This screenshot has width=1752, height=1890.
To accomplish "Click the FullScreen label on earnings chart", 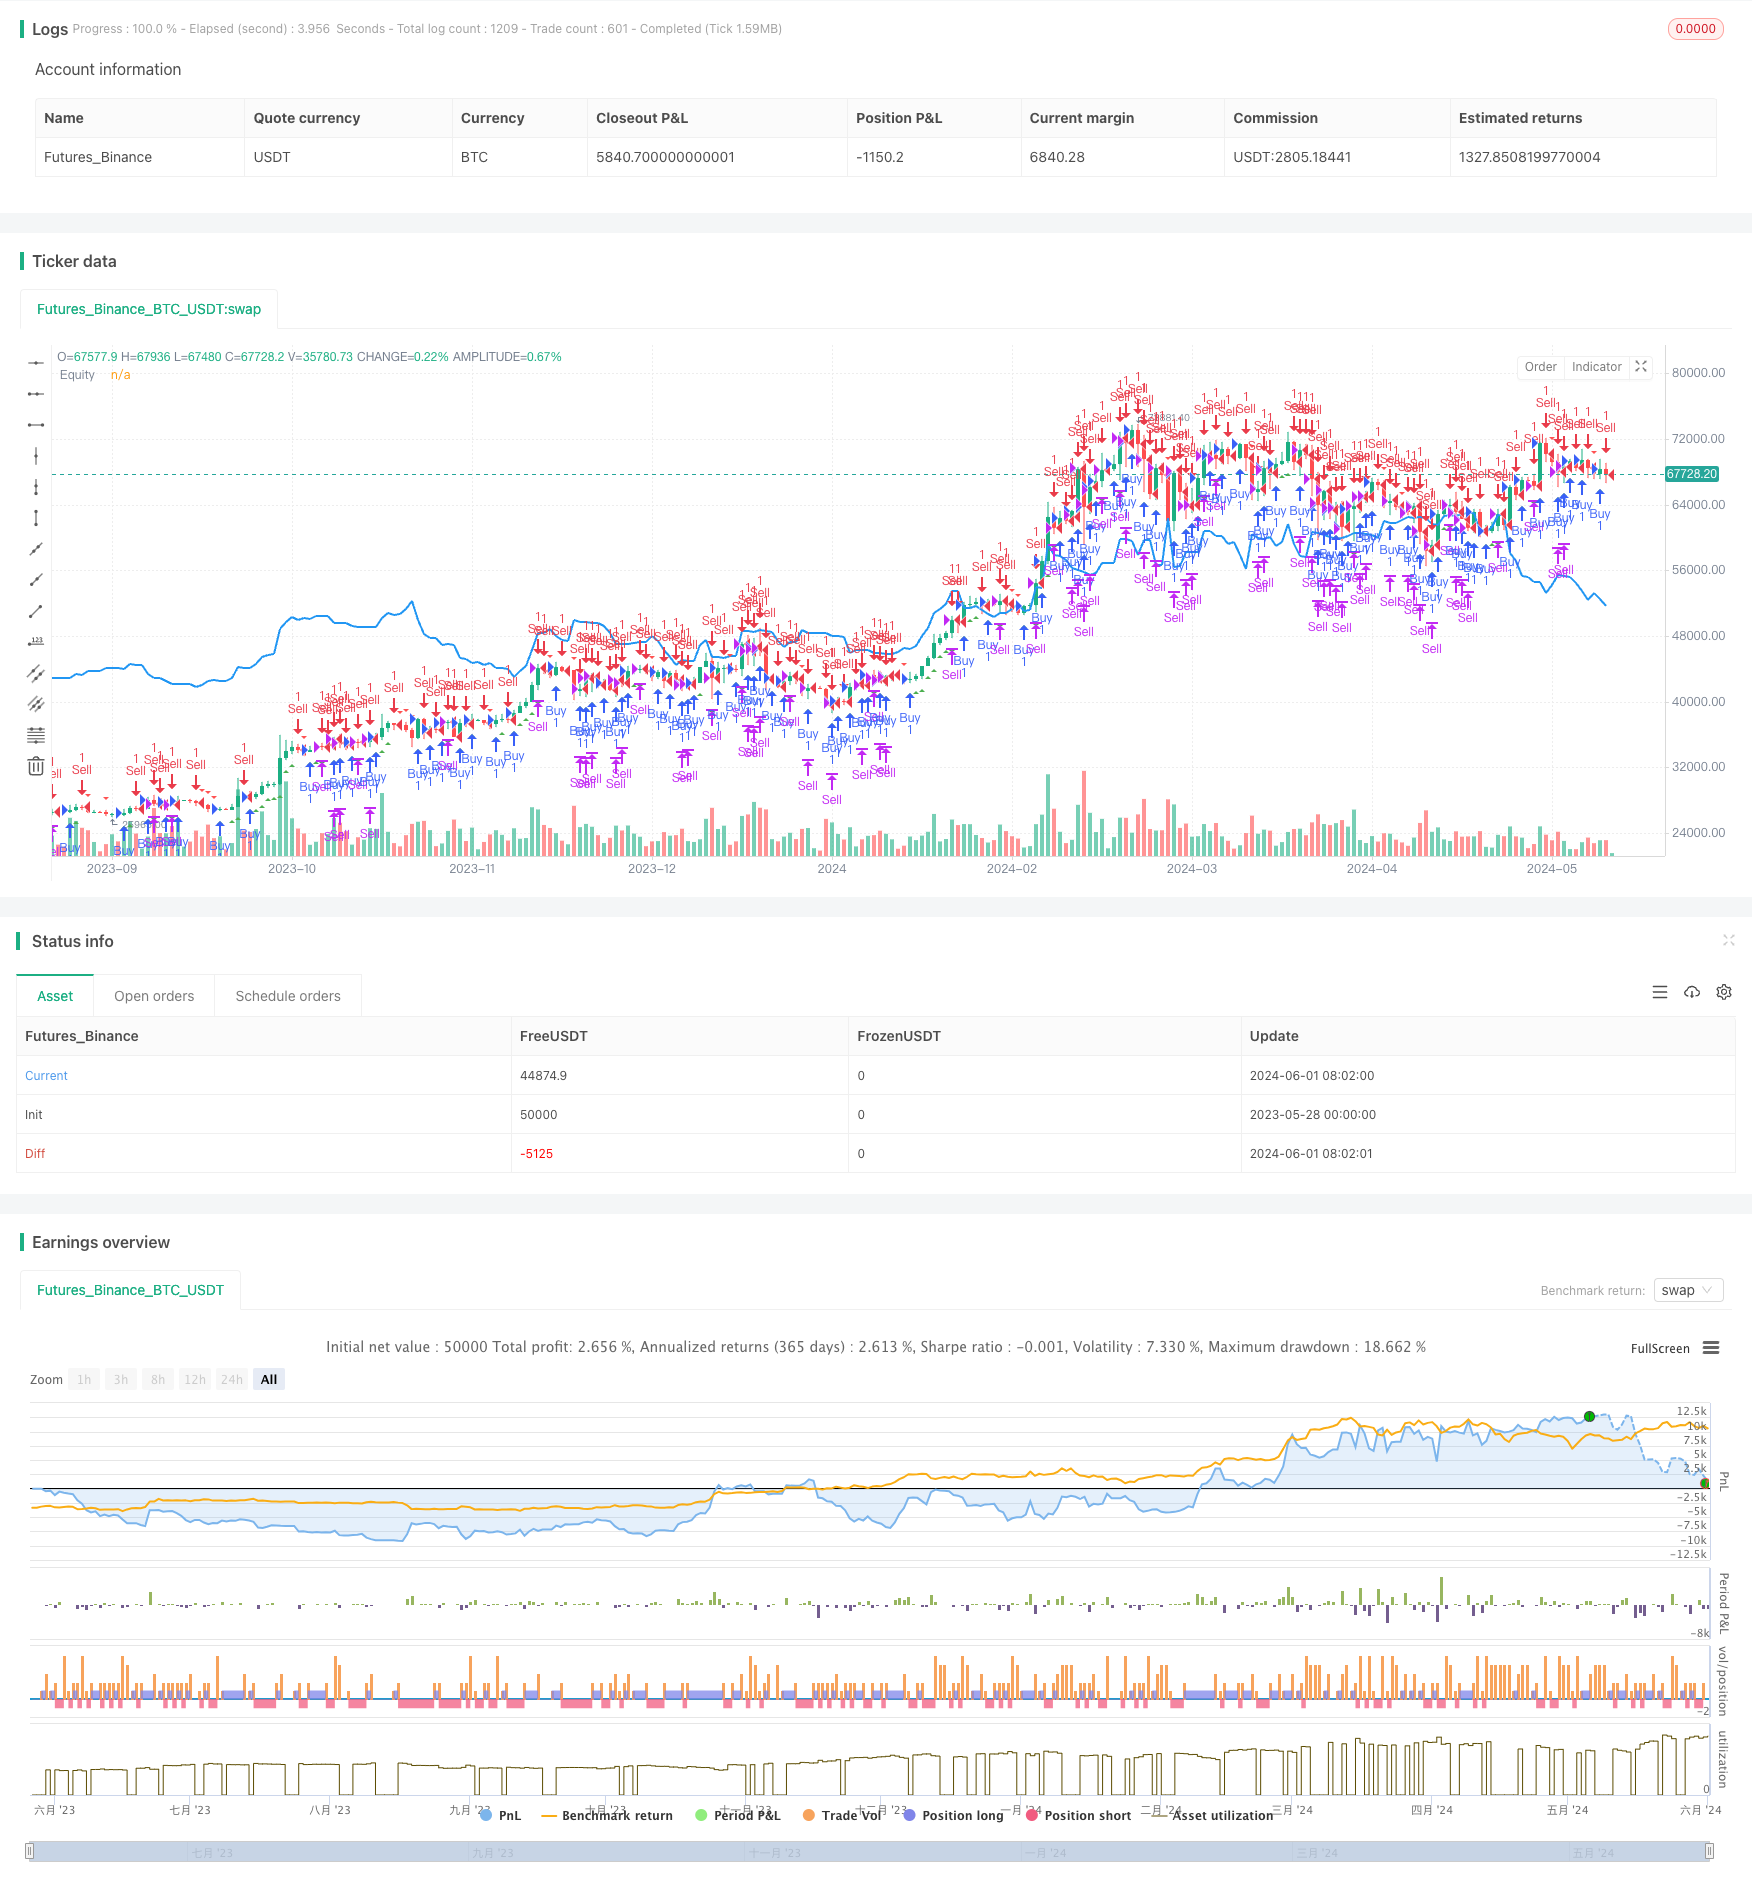I will point(1659,1348).
